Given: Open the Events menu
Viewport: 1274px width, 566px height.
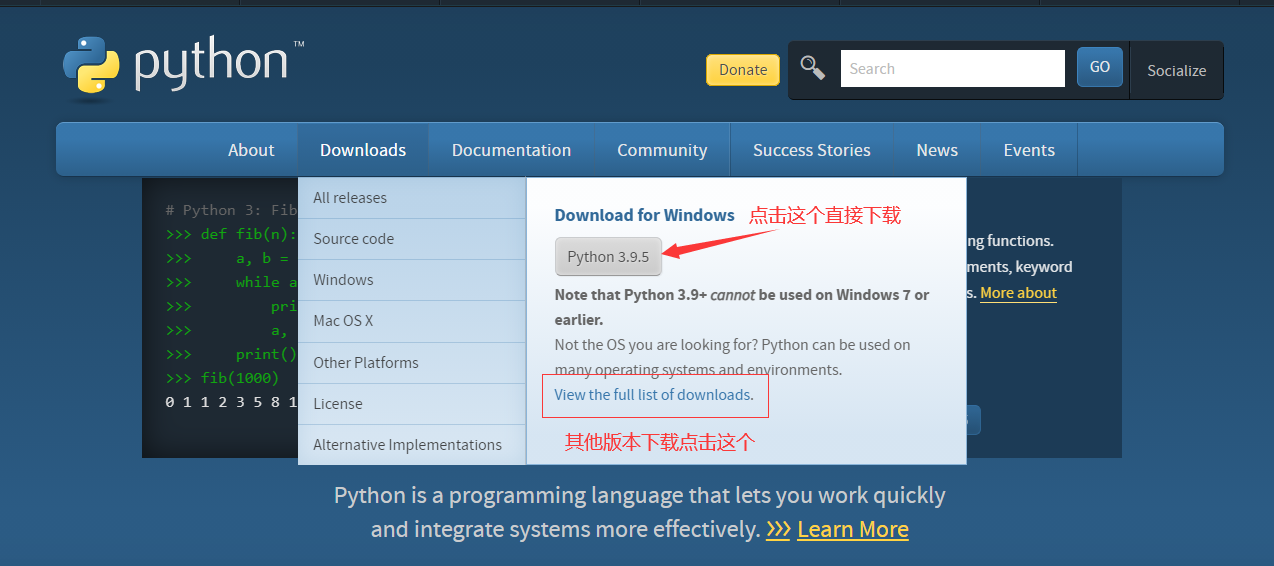Looking at the screenshot, I should click(1029, 150).
